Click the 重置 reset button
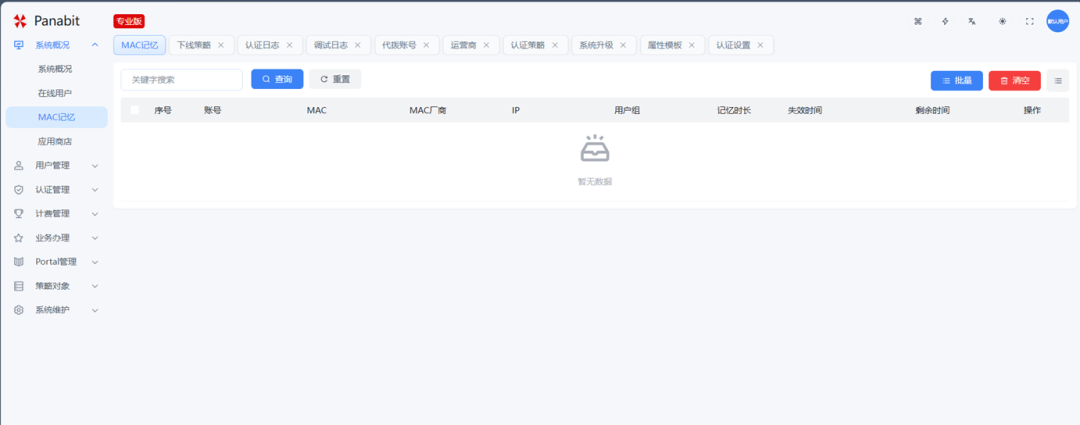Screen dimensions: 1080x425 [x=335, y=79]
